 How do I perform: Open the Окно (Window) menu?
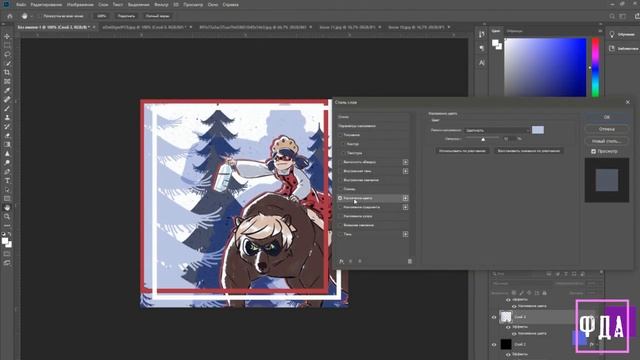213,5
